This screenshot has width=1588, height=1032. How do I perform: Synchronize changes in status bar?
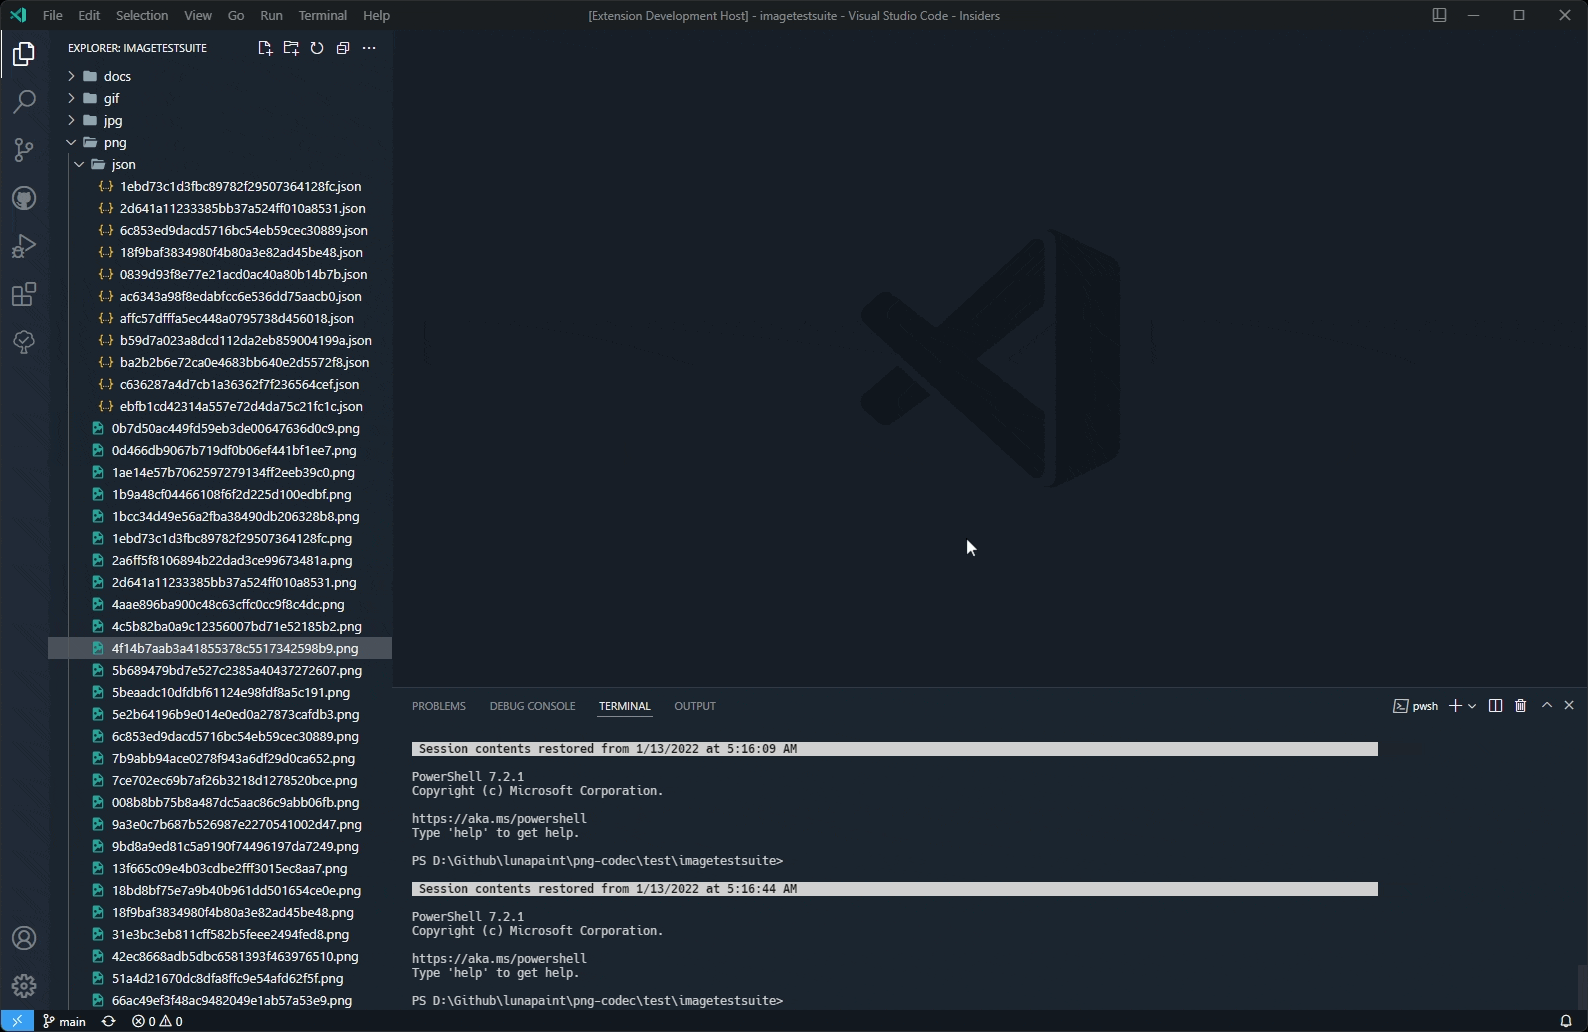(x=109, y=1021)
